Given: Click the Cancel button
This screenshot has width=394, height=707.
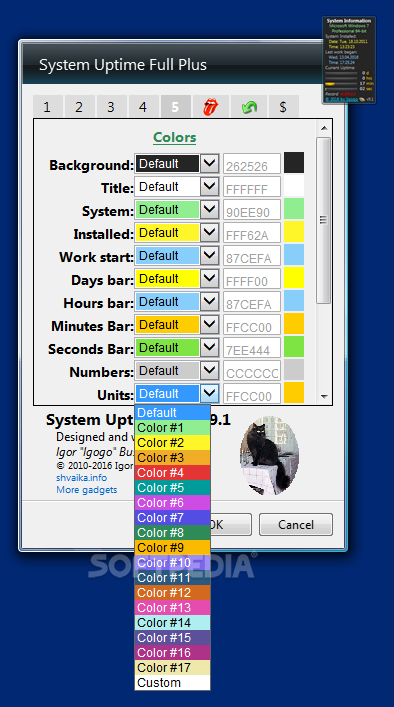Looking at the screenshot, I should [x=296, y=524].
